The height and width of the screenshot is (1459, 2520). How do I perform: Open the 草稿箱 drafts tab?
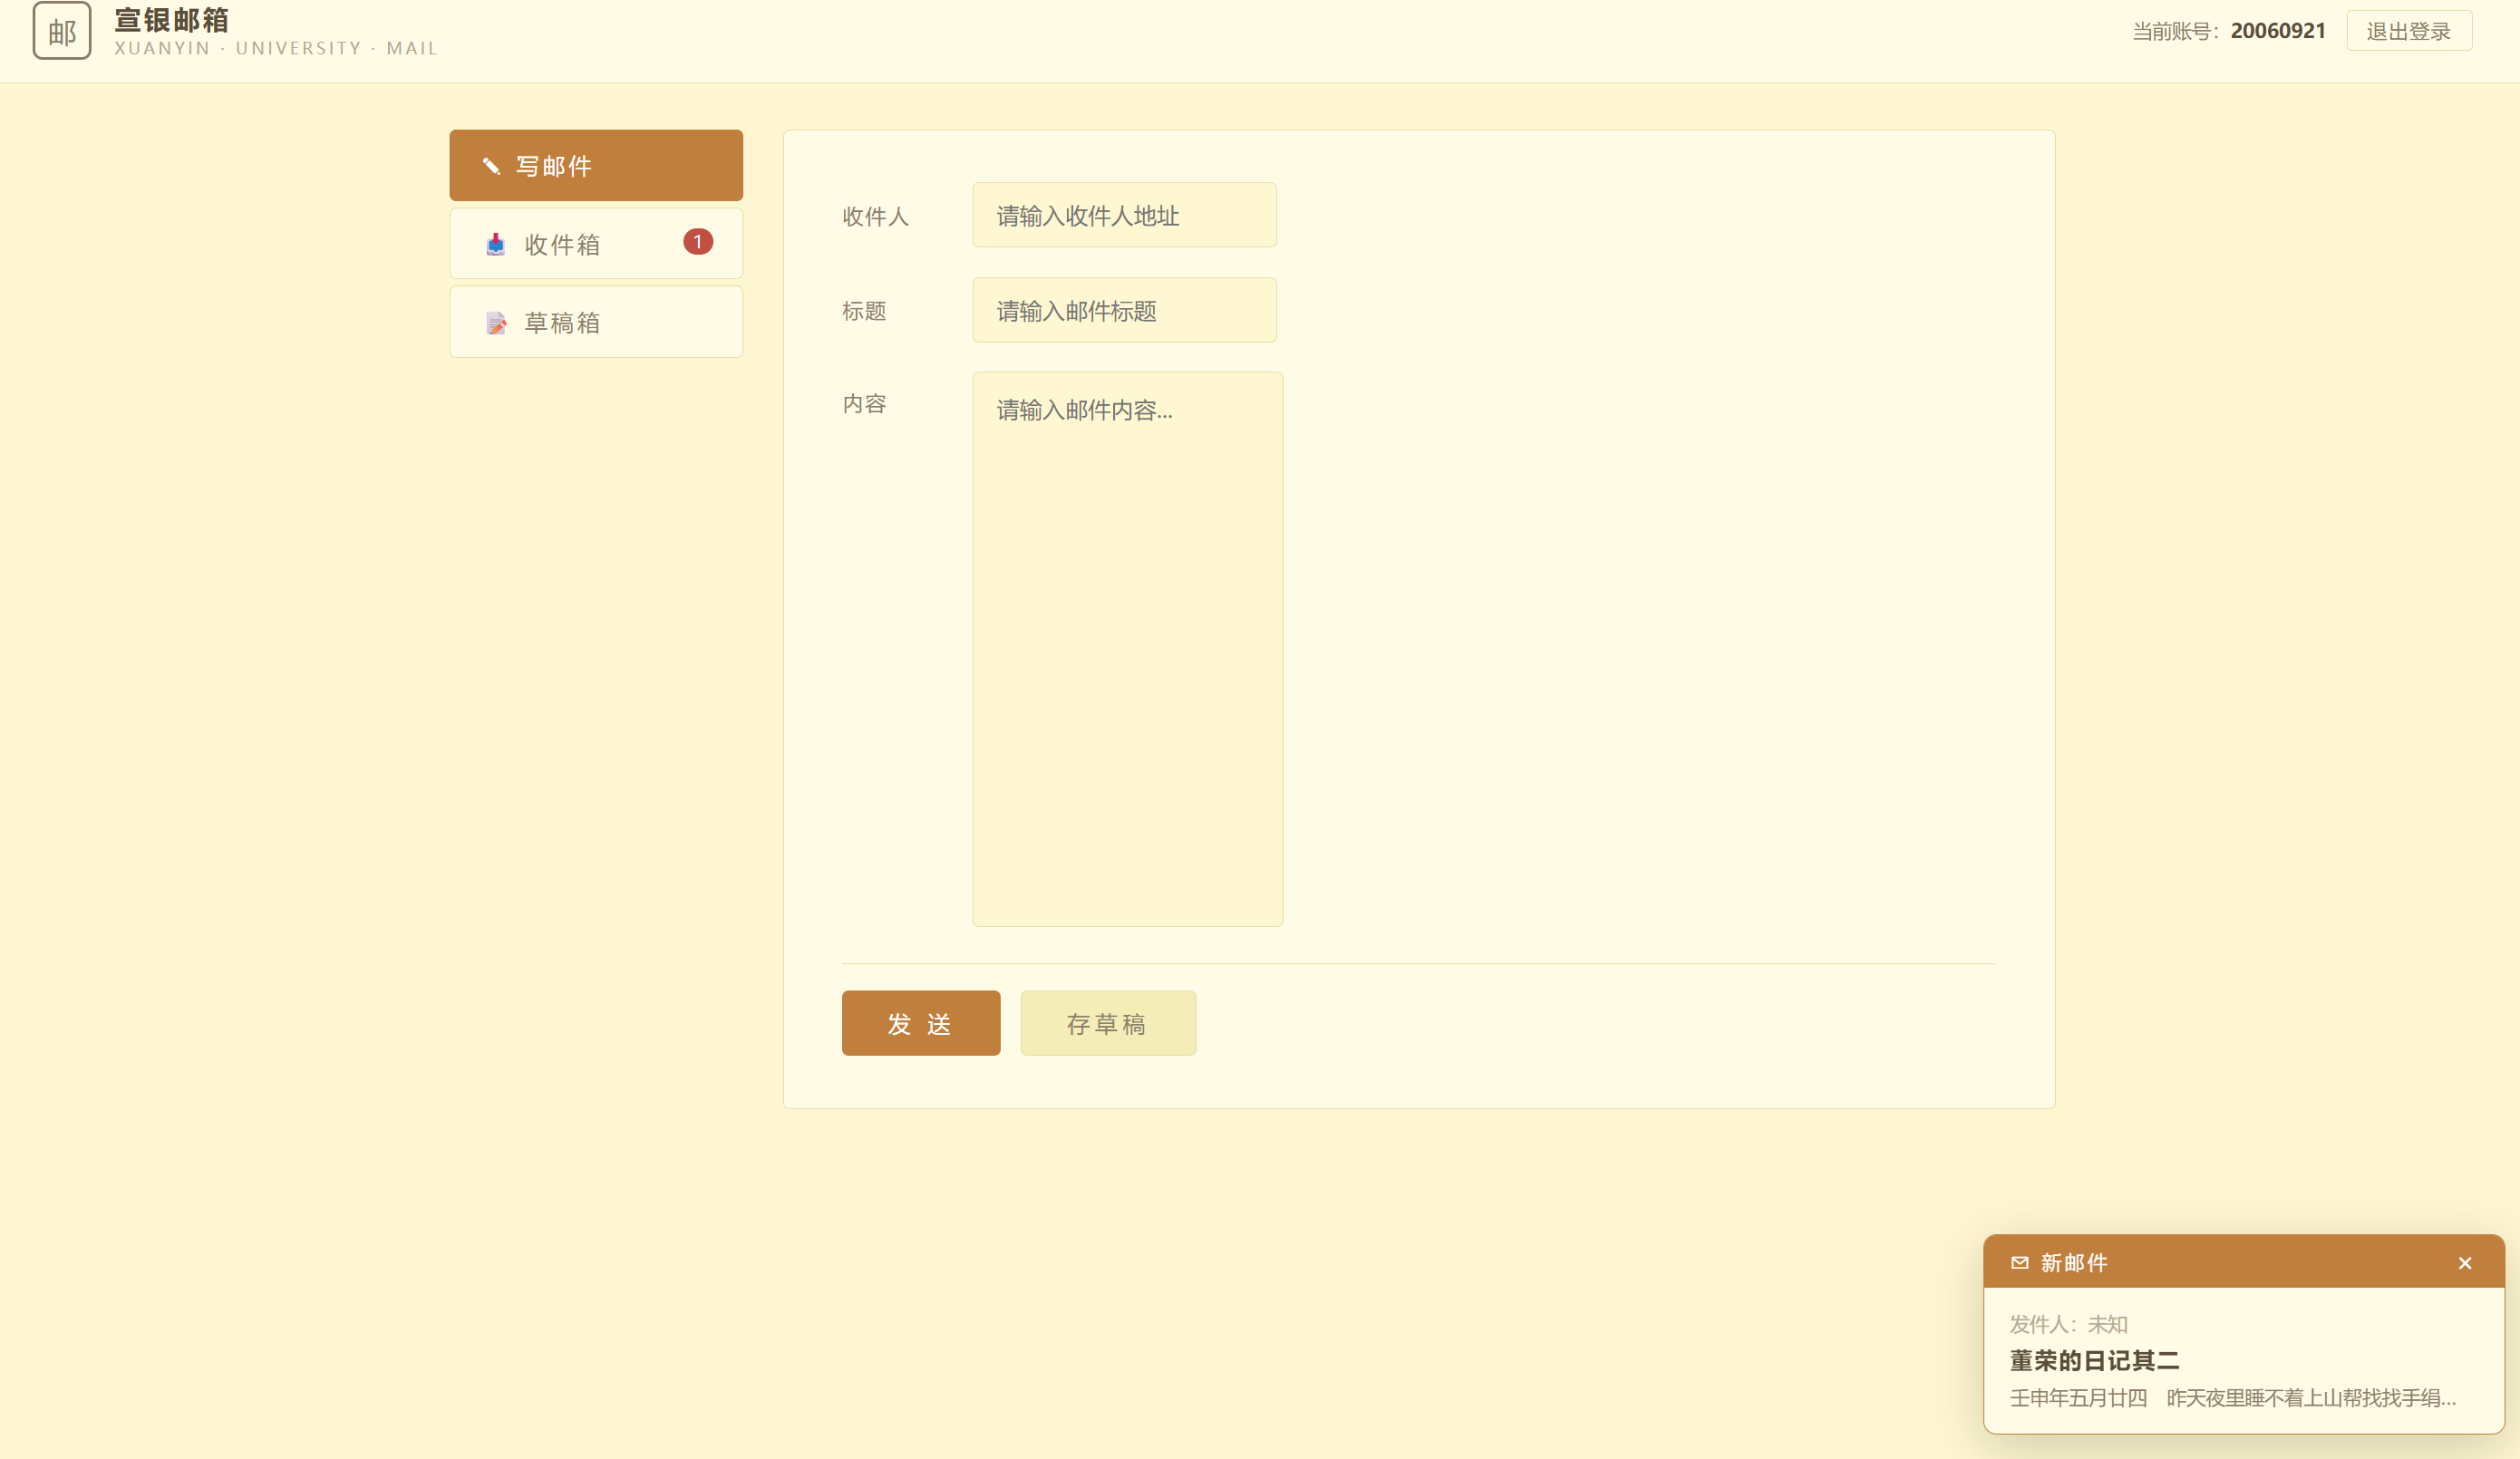596,322
